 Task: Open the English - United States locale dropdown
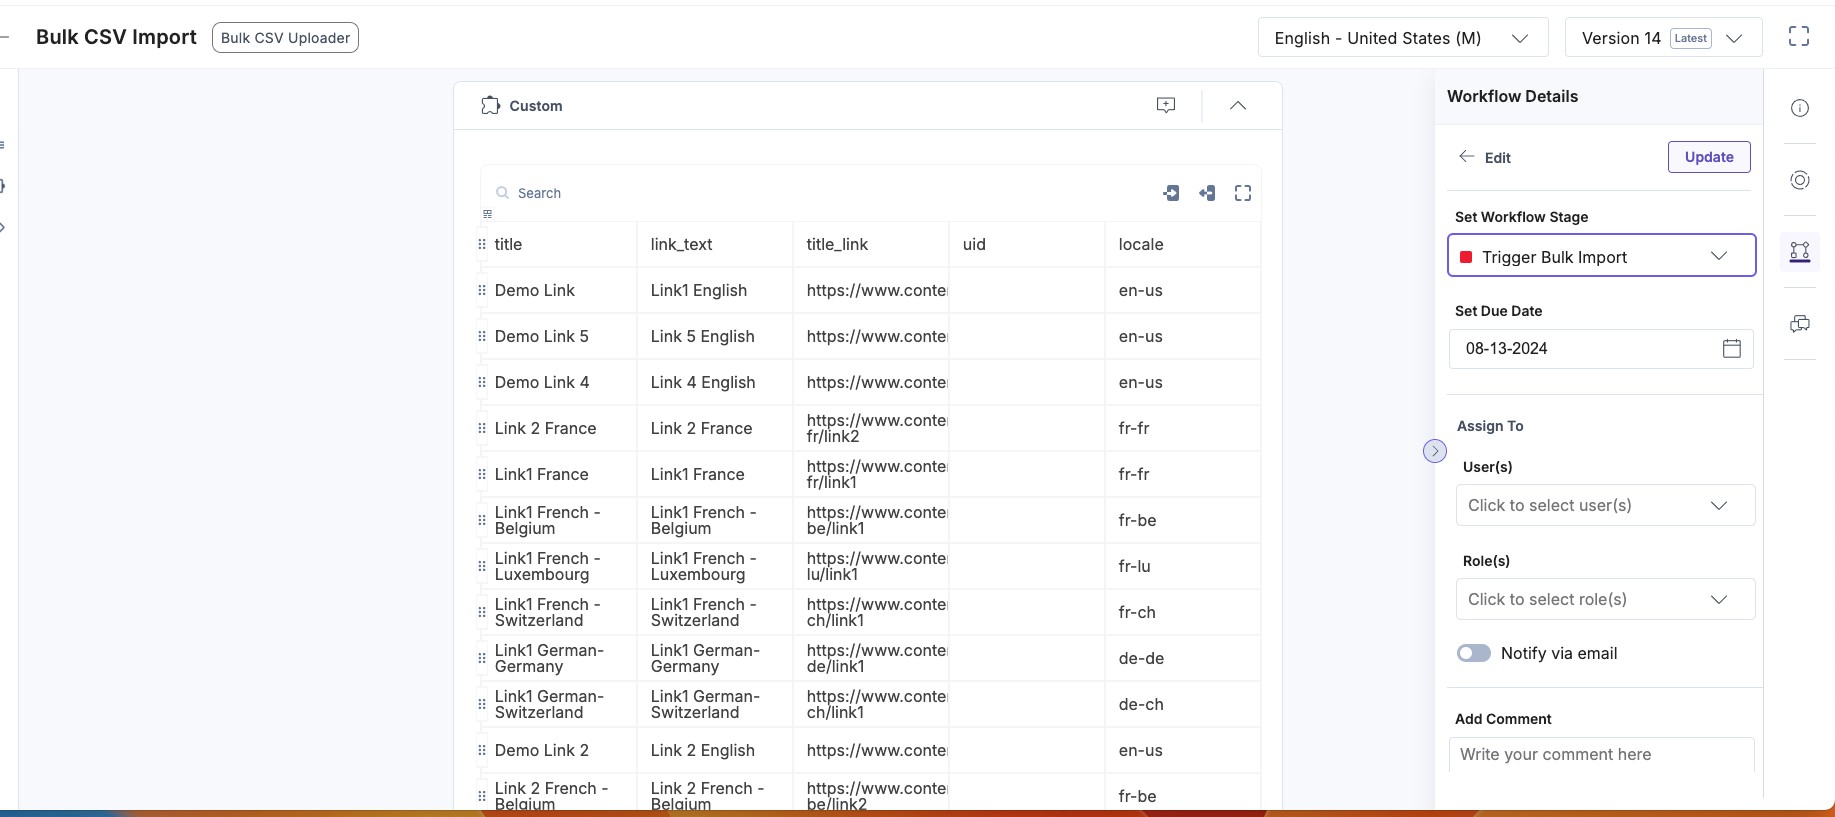[1403, 38]
